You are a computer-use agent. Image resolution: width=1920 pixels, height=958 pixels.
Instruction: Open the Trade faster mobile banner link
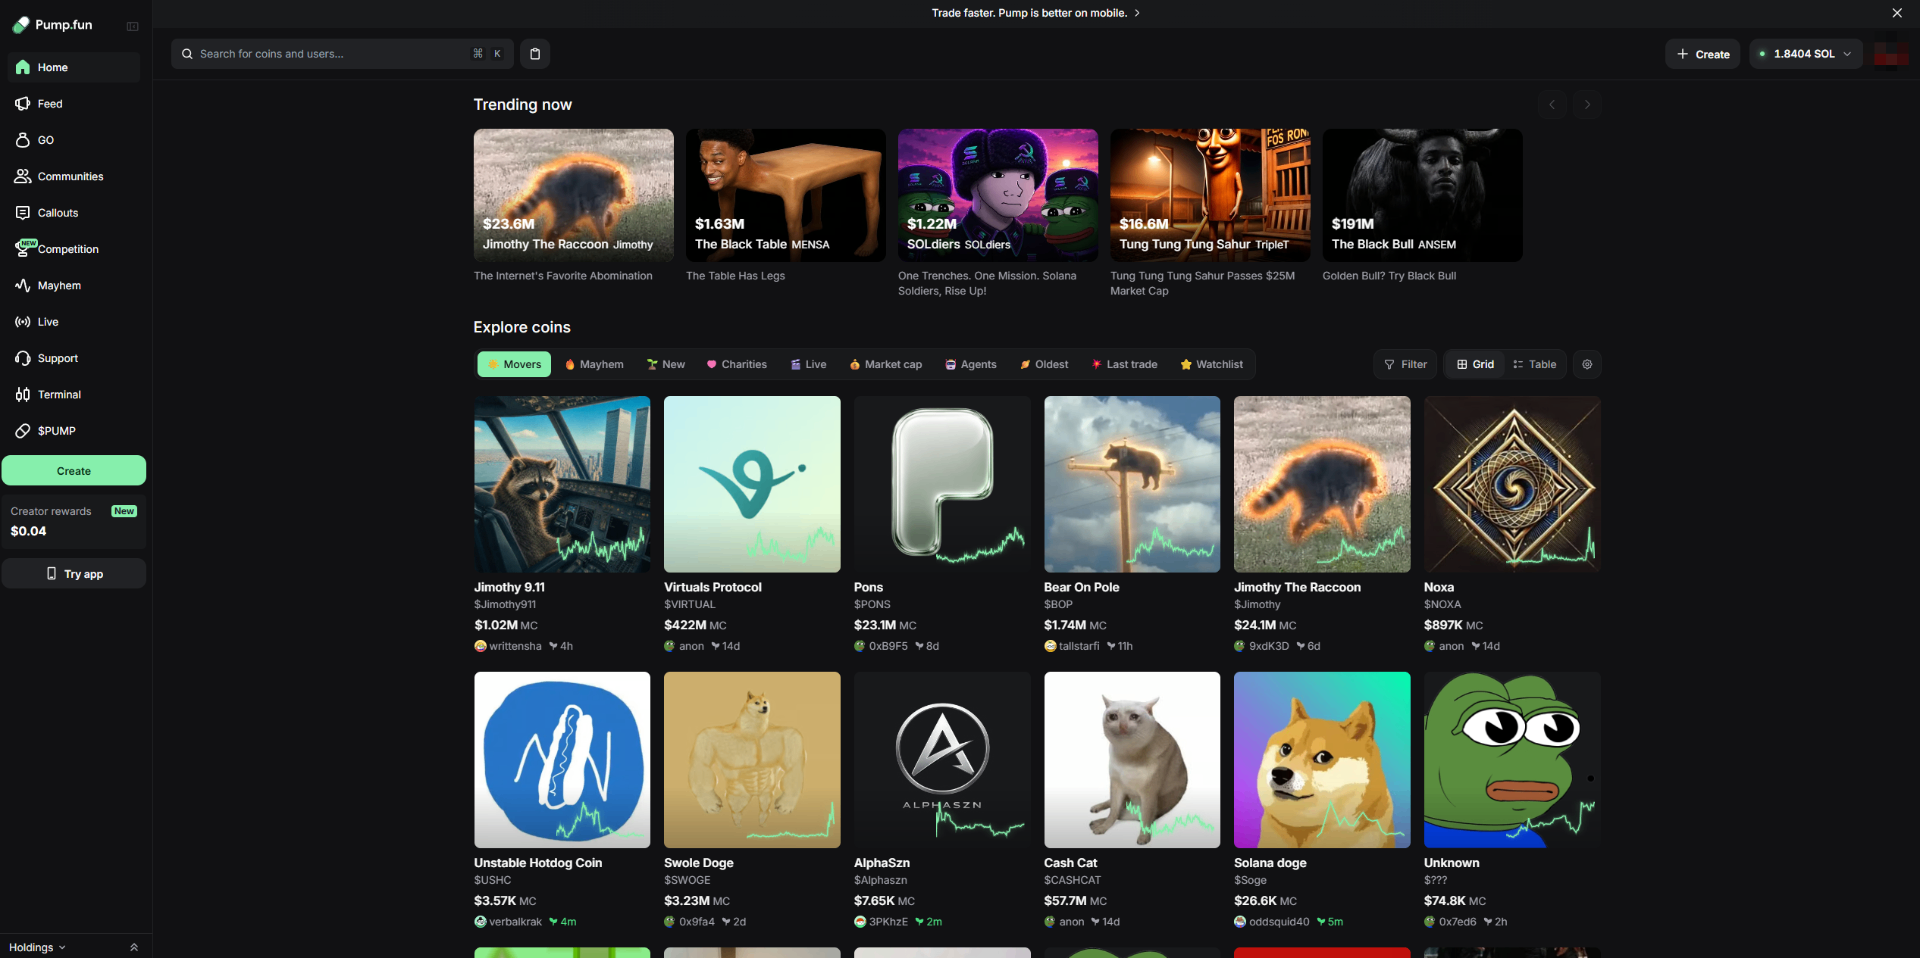(x=1036, y=13)
